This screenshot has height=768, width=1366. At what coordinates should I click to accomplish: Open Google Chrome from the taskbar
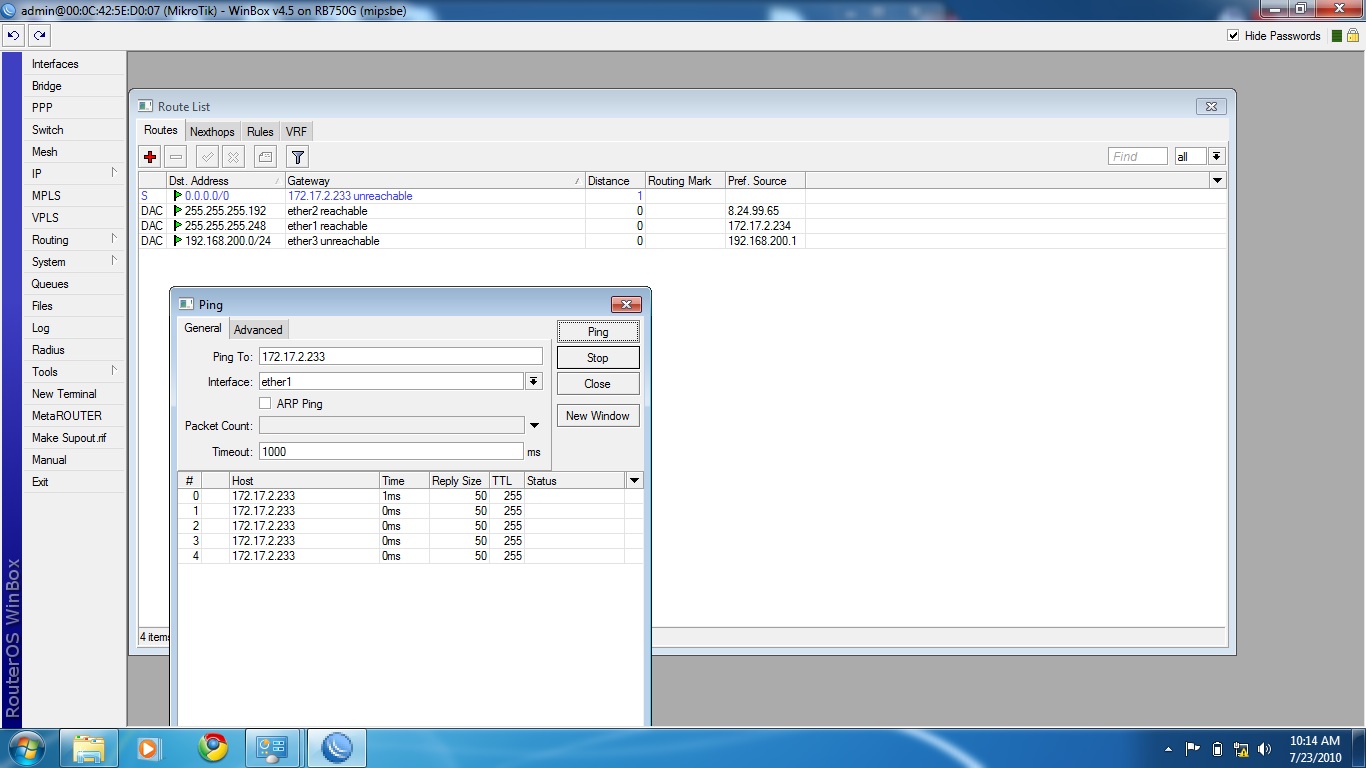(212, 748)
